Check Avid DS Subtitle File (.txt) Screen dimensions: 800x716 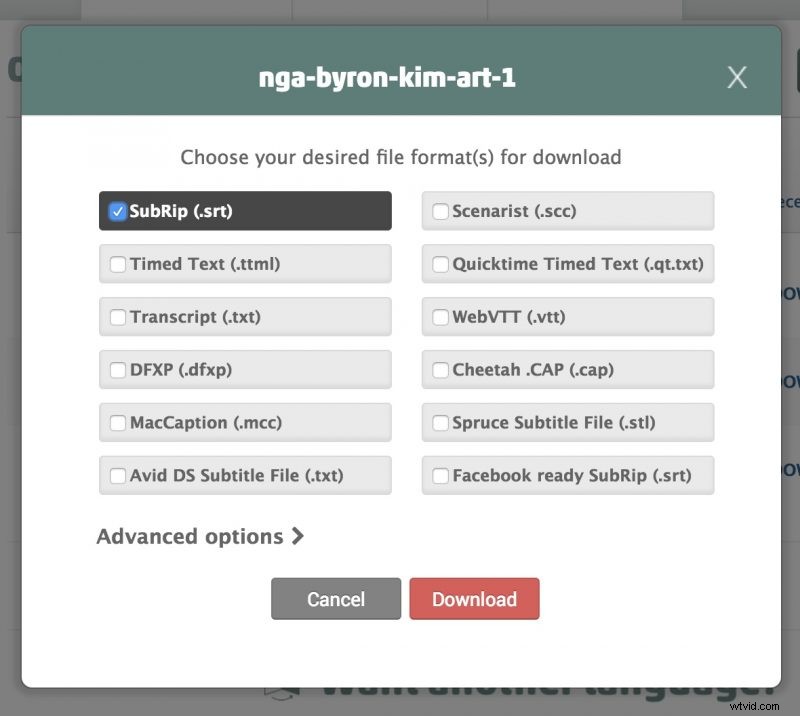[x=118, y=476]
